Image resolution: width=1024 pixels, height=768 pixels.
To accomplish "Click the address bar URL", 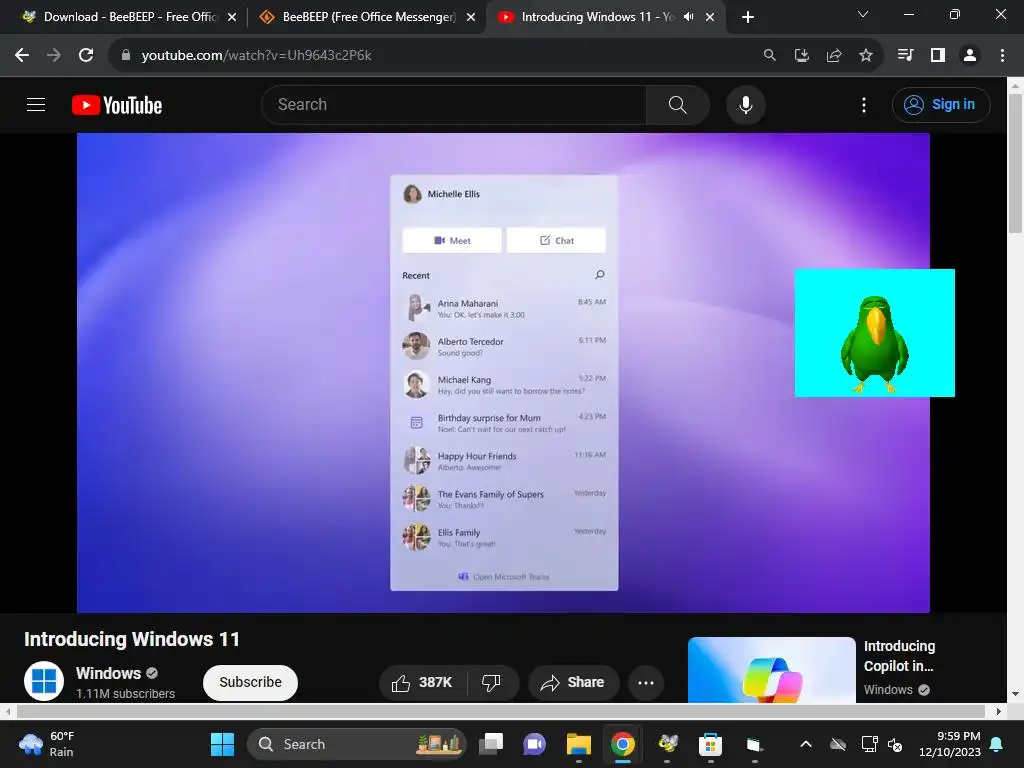I will coord(256,56).
